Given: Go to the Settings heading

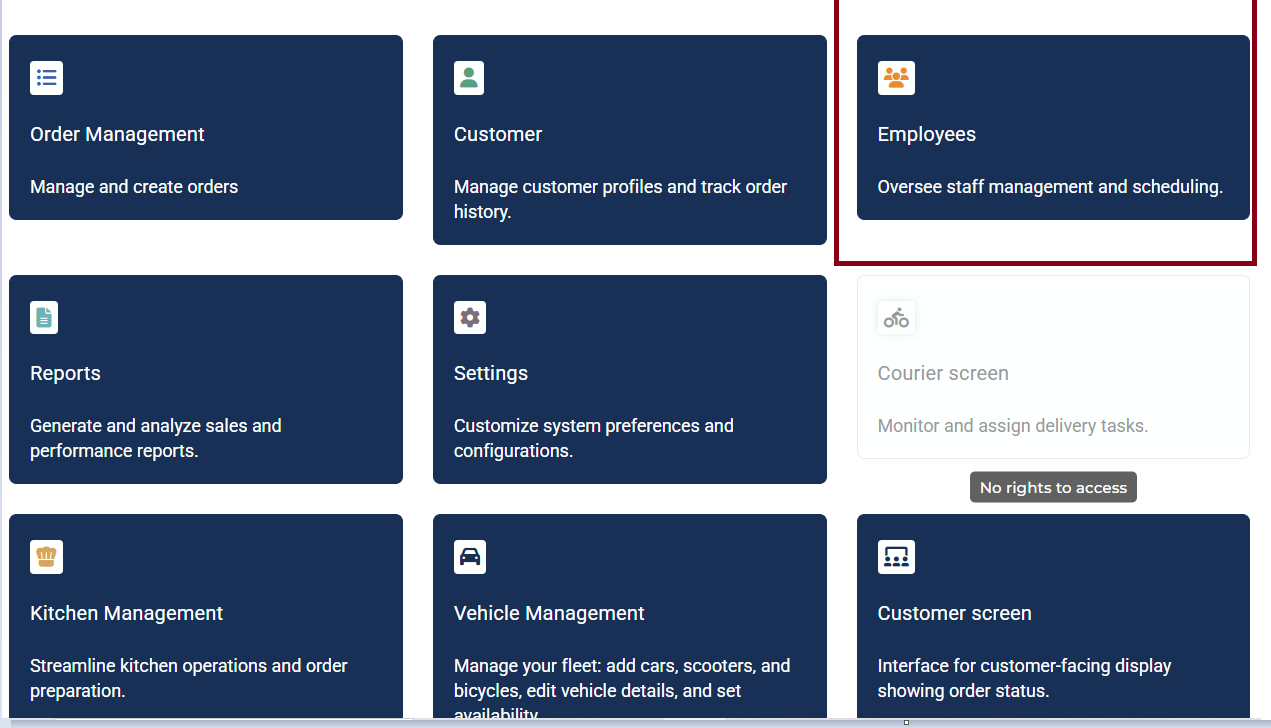Looking at the screenshot, I should 490,373.
